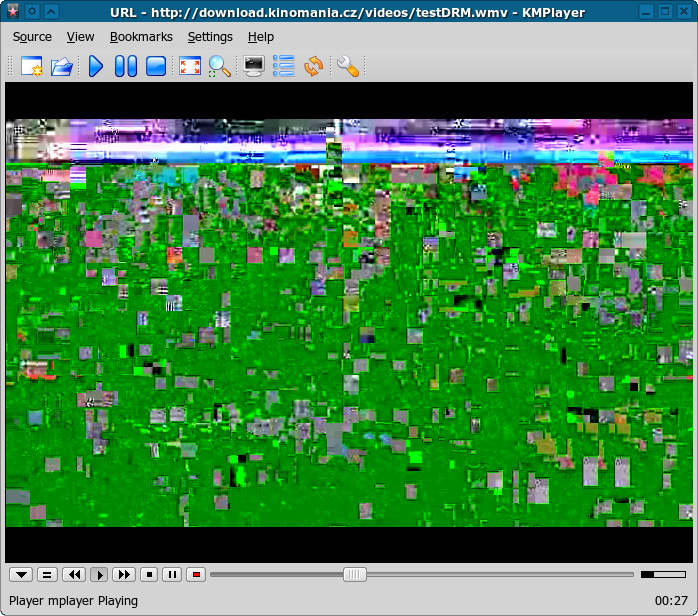This screenshot has width=698, height=616.
Task: Open the Bookmarks menu
Action: [x=141, y=37]
